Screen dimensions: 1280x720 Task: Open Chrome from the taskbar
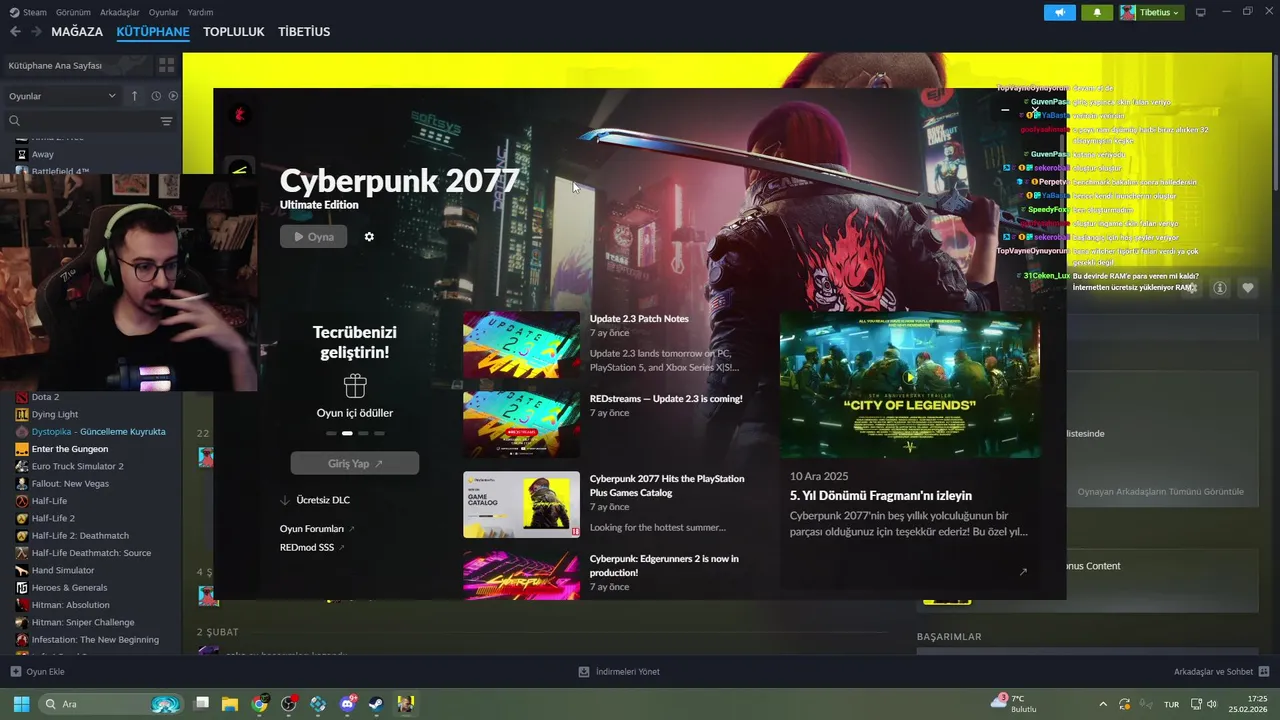[260, 704]
